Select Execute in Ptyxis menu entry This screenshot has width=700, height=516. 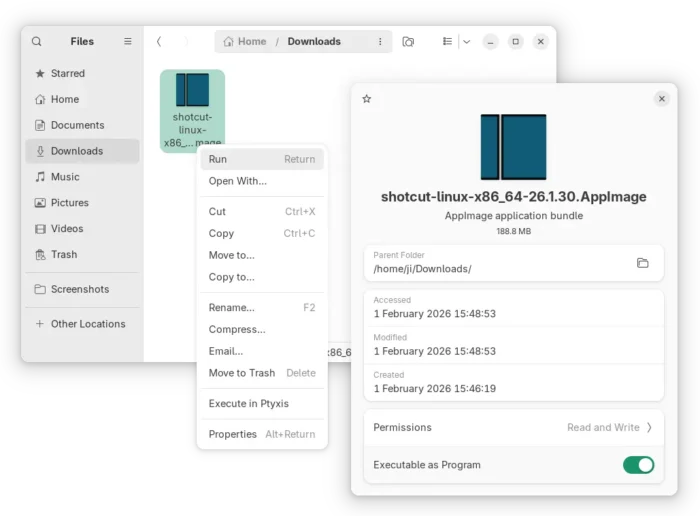(x=248, y=403)
